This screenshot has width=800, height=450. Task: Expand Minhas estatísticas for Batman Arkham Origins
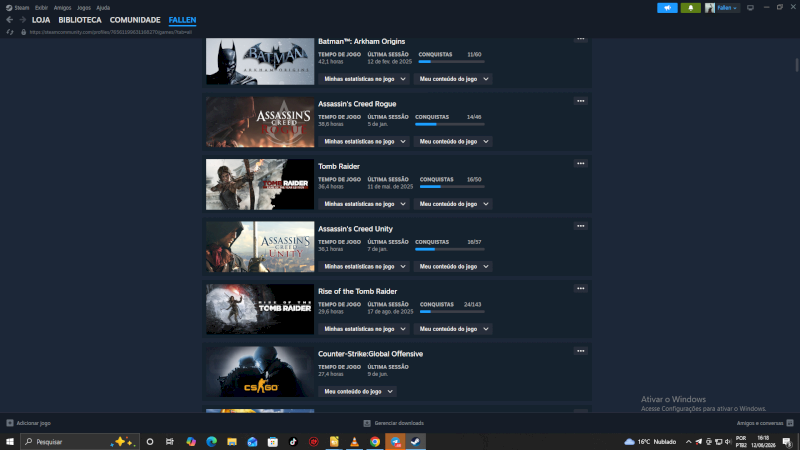pos(364,79)
